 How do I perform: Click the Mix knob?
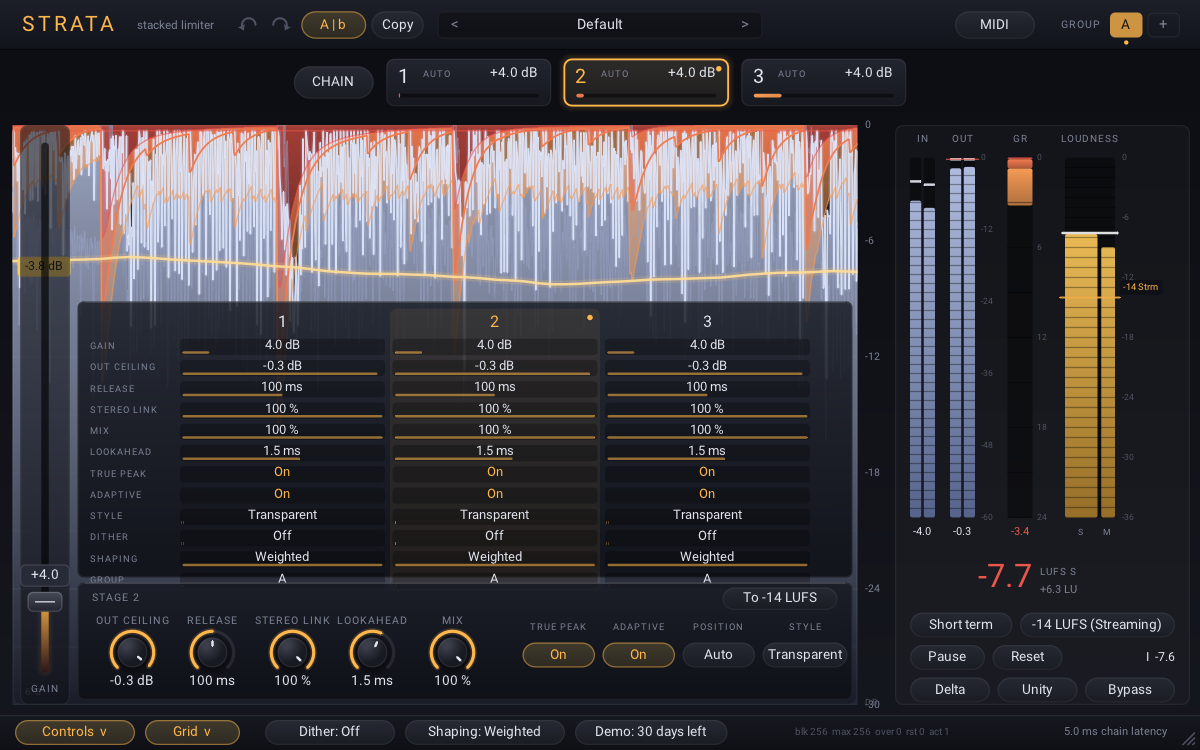(x=451, y=652)
